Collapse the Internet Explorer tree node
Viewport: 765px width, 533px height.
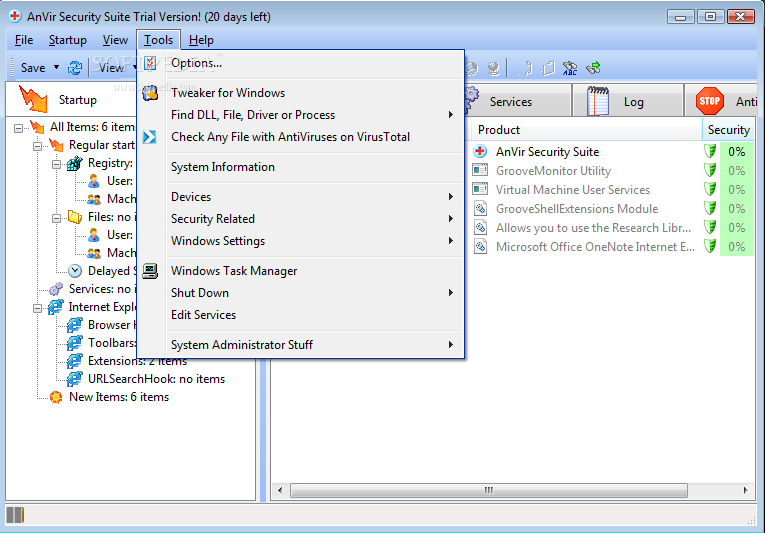point(38,308)
